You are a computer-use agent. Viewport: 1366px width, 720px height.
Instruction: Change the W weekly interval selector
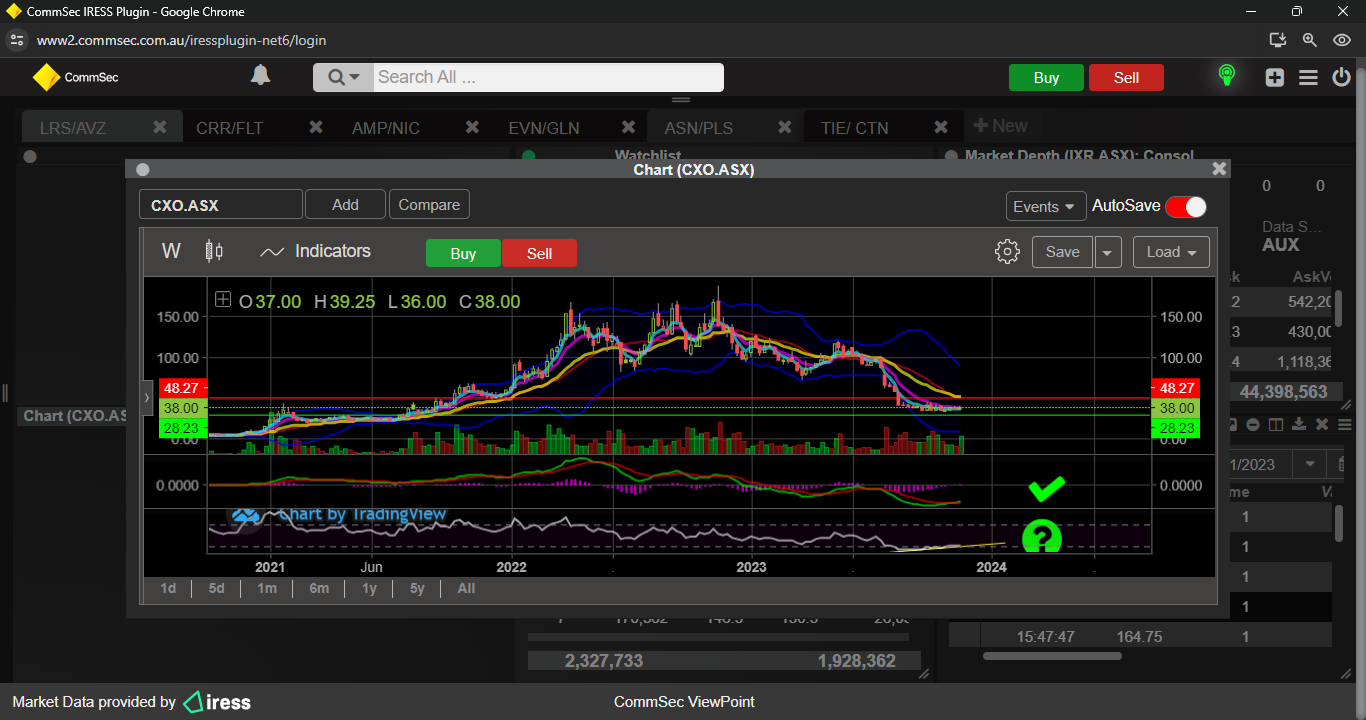click(171, 251)
